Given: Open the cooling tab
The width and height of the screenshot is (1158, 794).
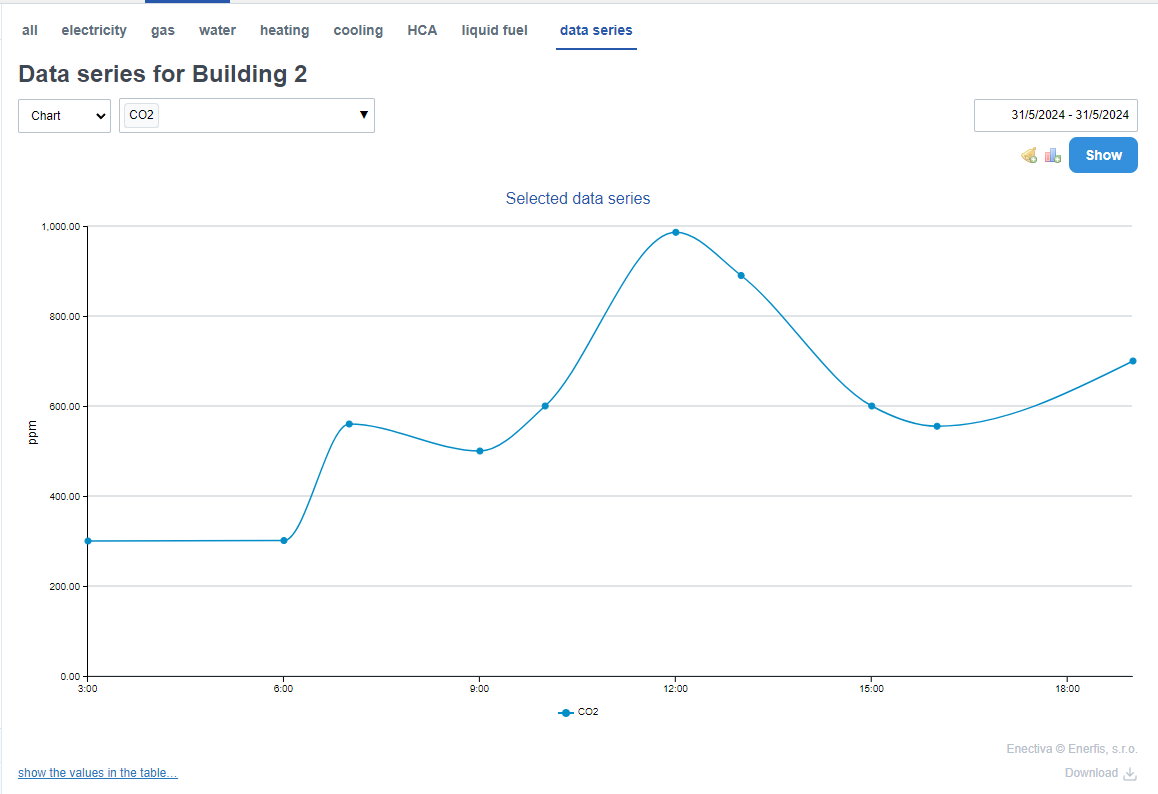Looking at the screenshot, I should point(358,30).
